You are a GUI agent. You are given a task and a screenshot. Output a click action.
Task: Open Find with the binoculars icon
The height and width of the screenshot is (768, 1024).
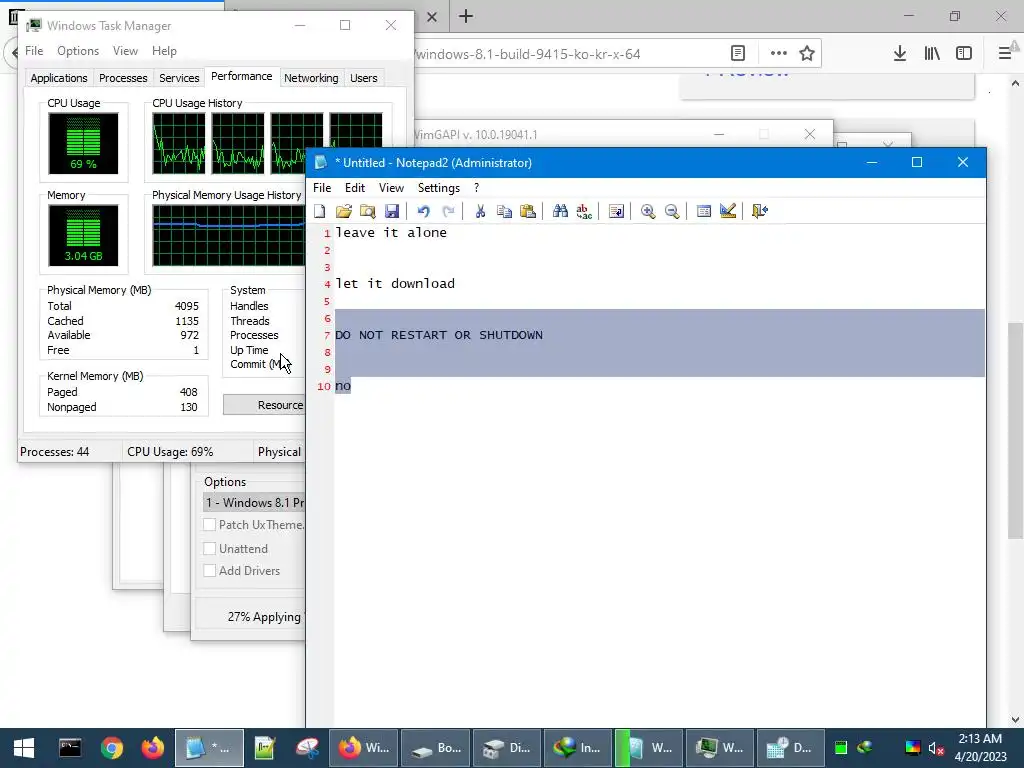click(560, 211)
